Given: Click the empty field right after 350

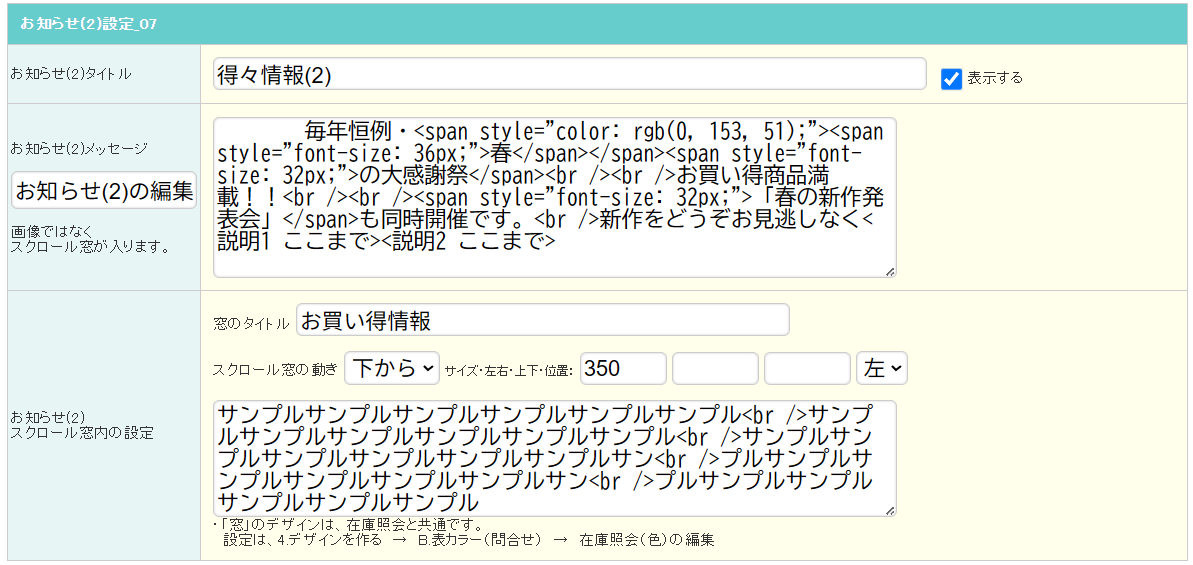Looking at the screenshot, I should point(715,369).
